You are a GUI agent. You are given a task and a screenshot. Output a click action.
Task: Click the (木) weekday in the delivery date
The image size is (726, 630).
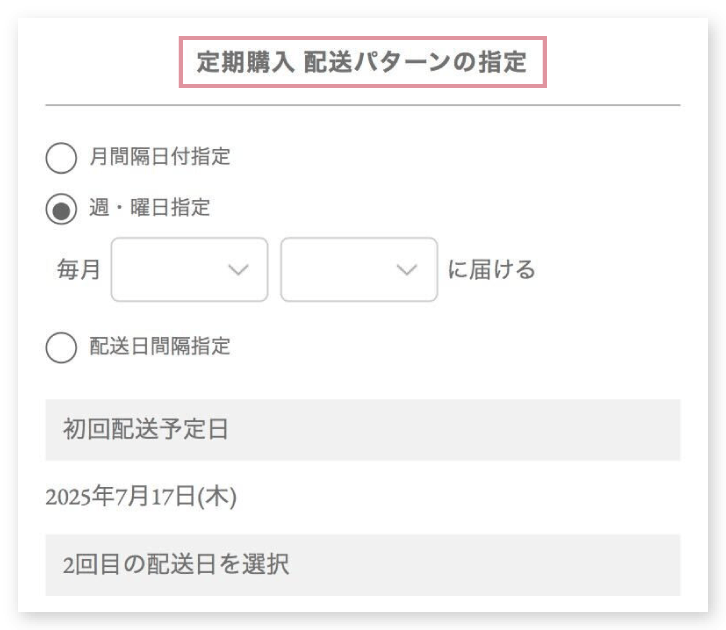217,495
